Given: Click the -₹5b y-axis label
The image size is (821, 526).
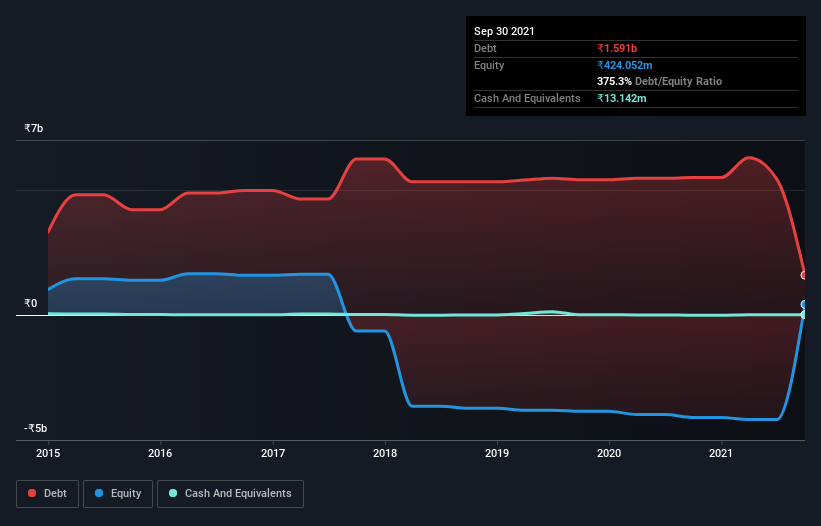Looking at the screenshot, I should [36, 428].
